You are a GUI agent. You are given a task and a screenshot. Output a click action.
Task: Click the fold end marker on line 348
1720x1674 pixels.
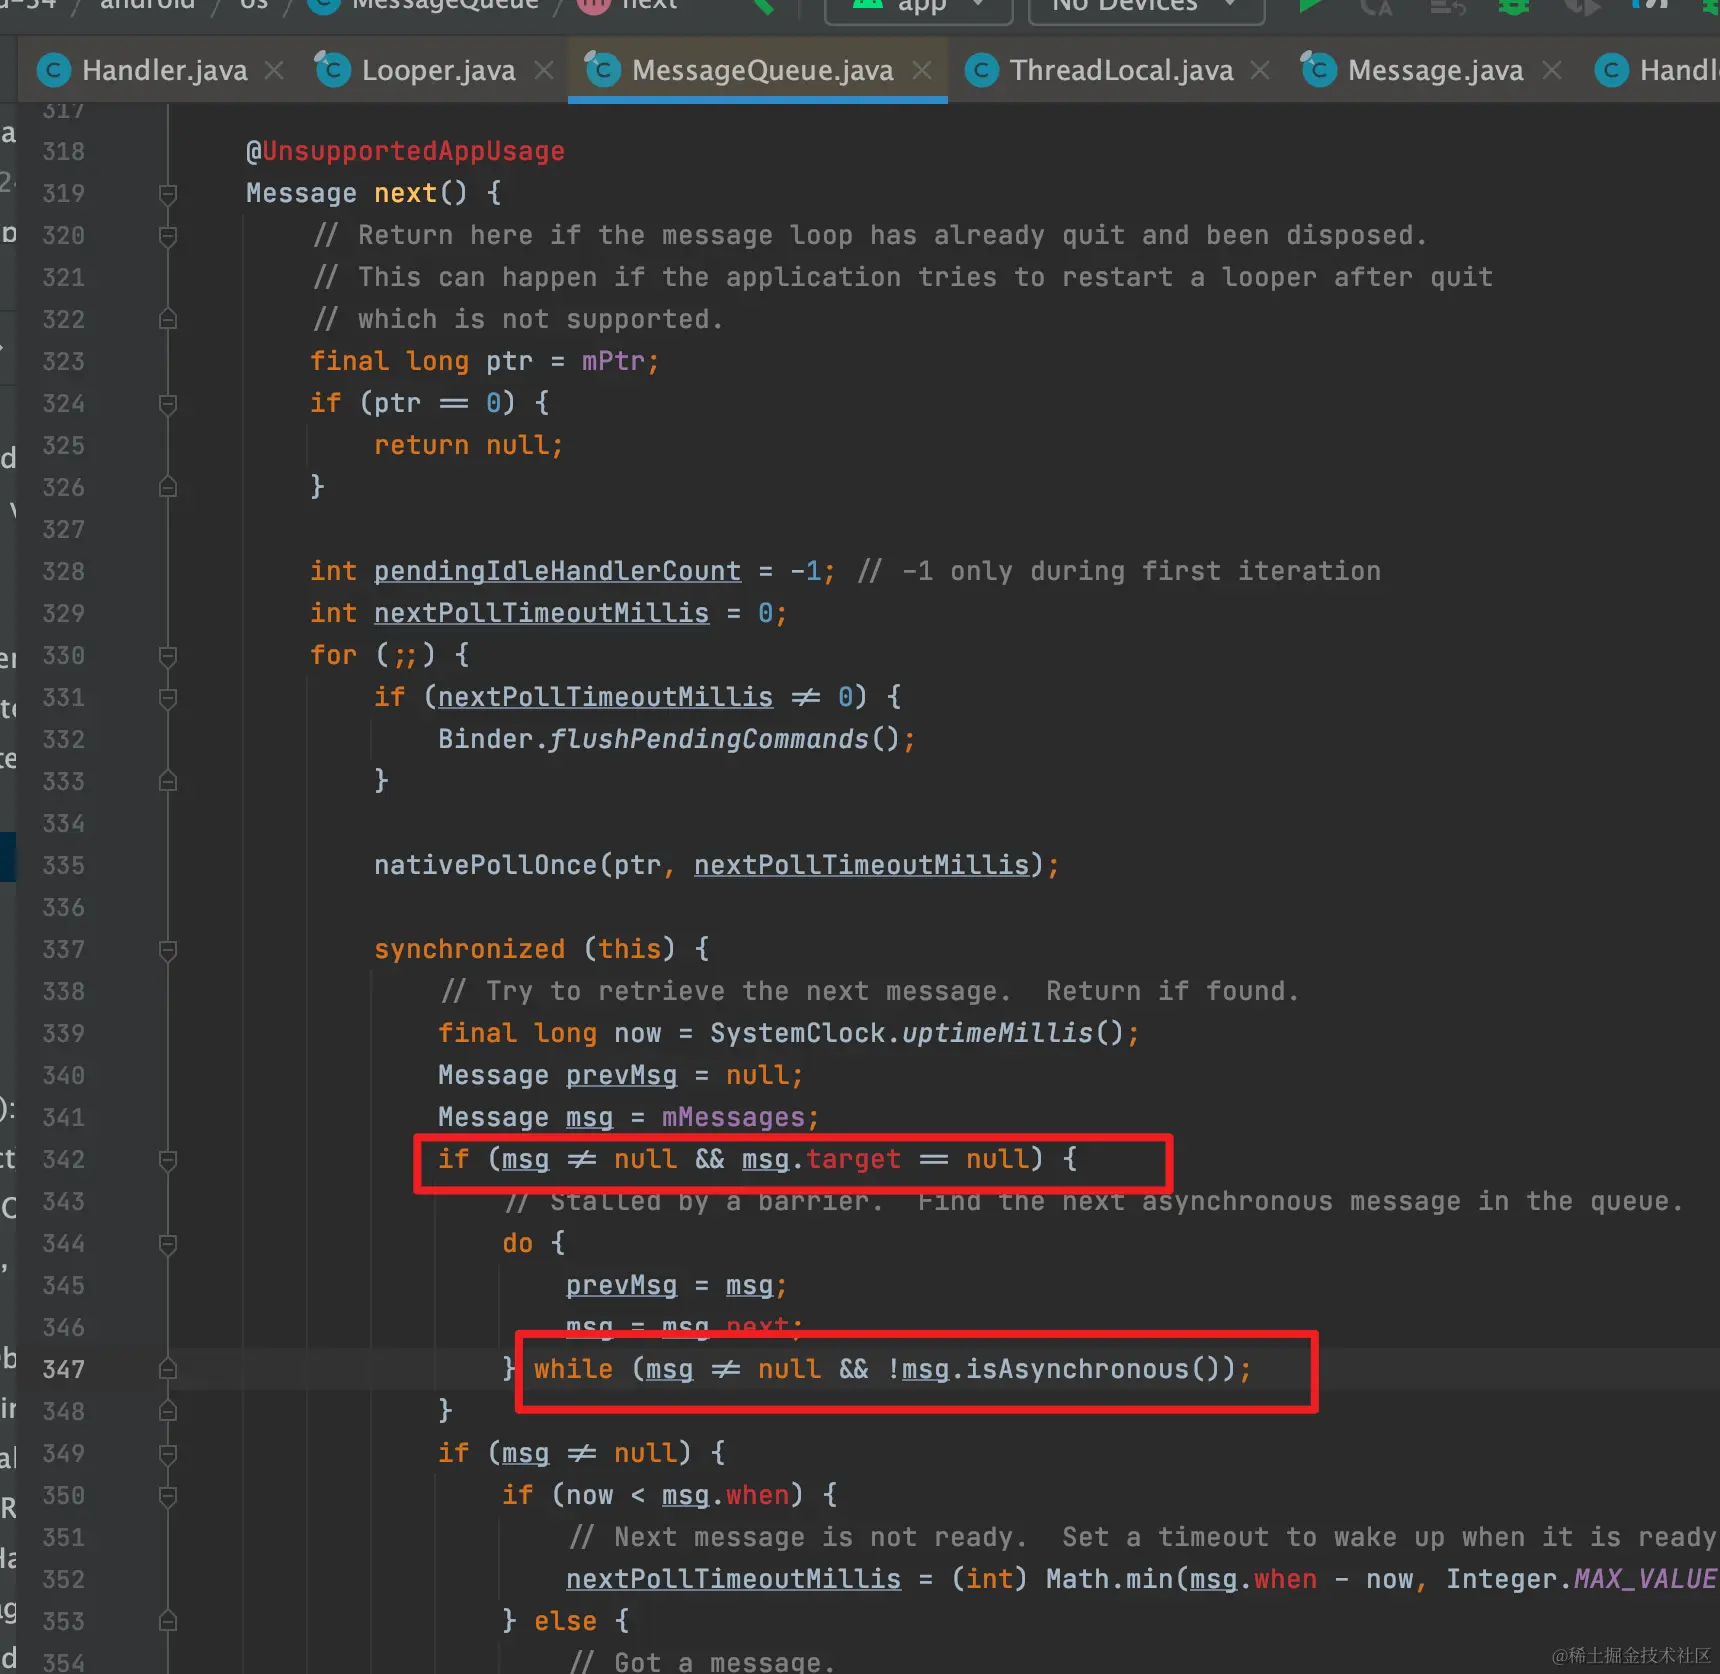click(x=168, y=1411)
